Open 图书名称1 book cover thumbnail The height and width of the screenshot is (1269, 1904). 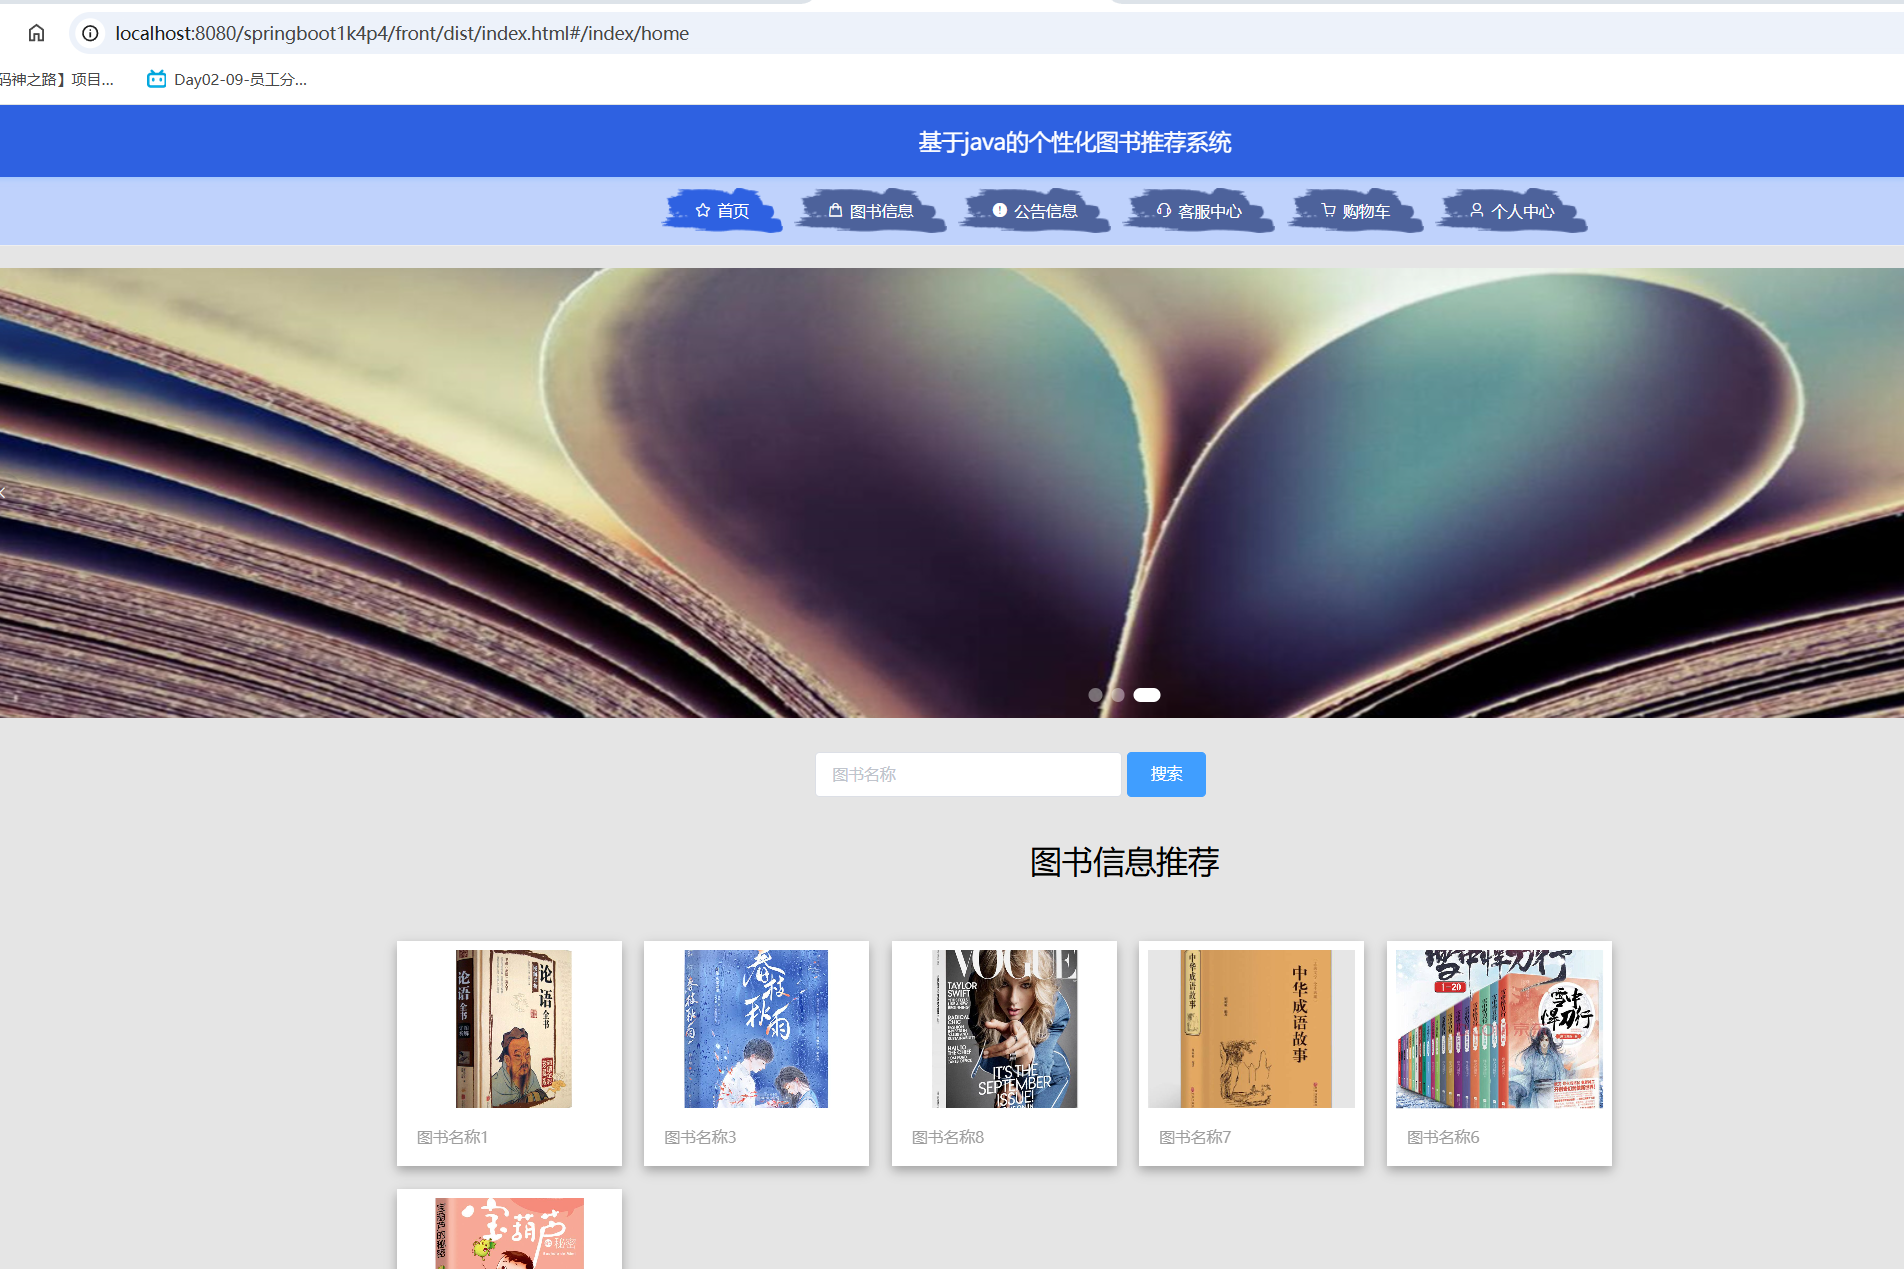point(514,1029)
